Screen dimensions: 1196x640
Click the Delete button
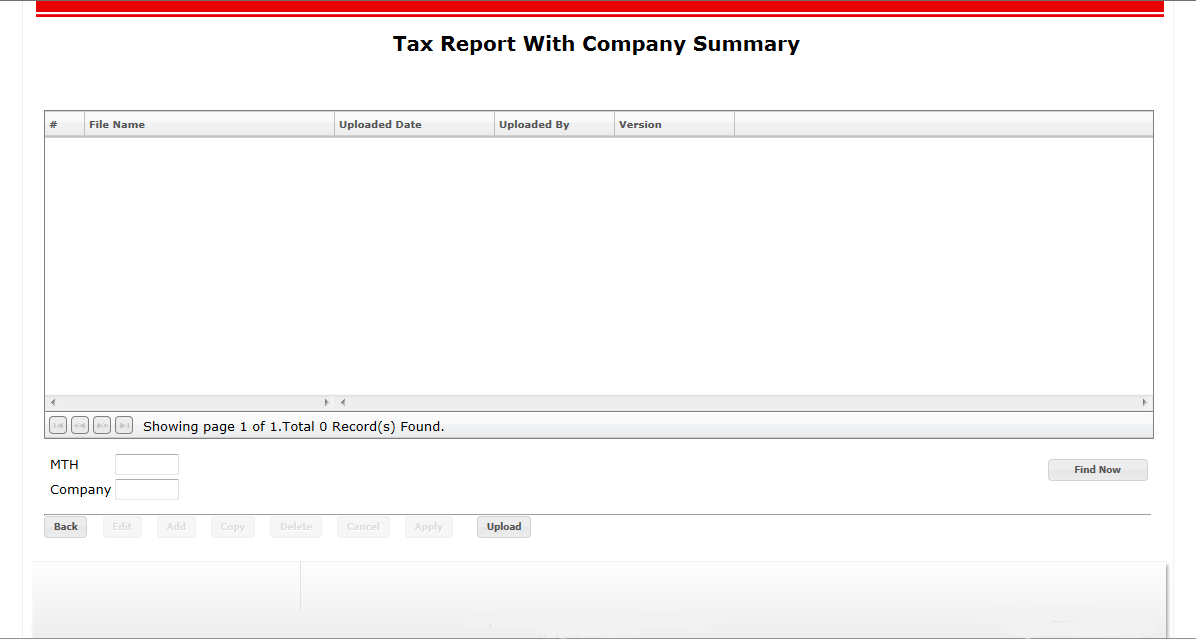point(296,527)
